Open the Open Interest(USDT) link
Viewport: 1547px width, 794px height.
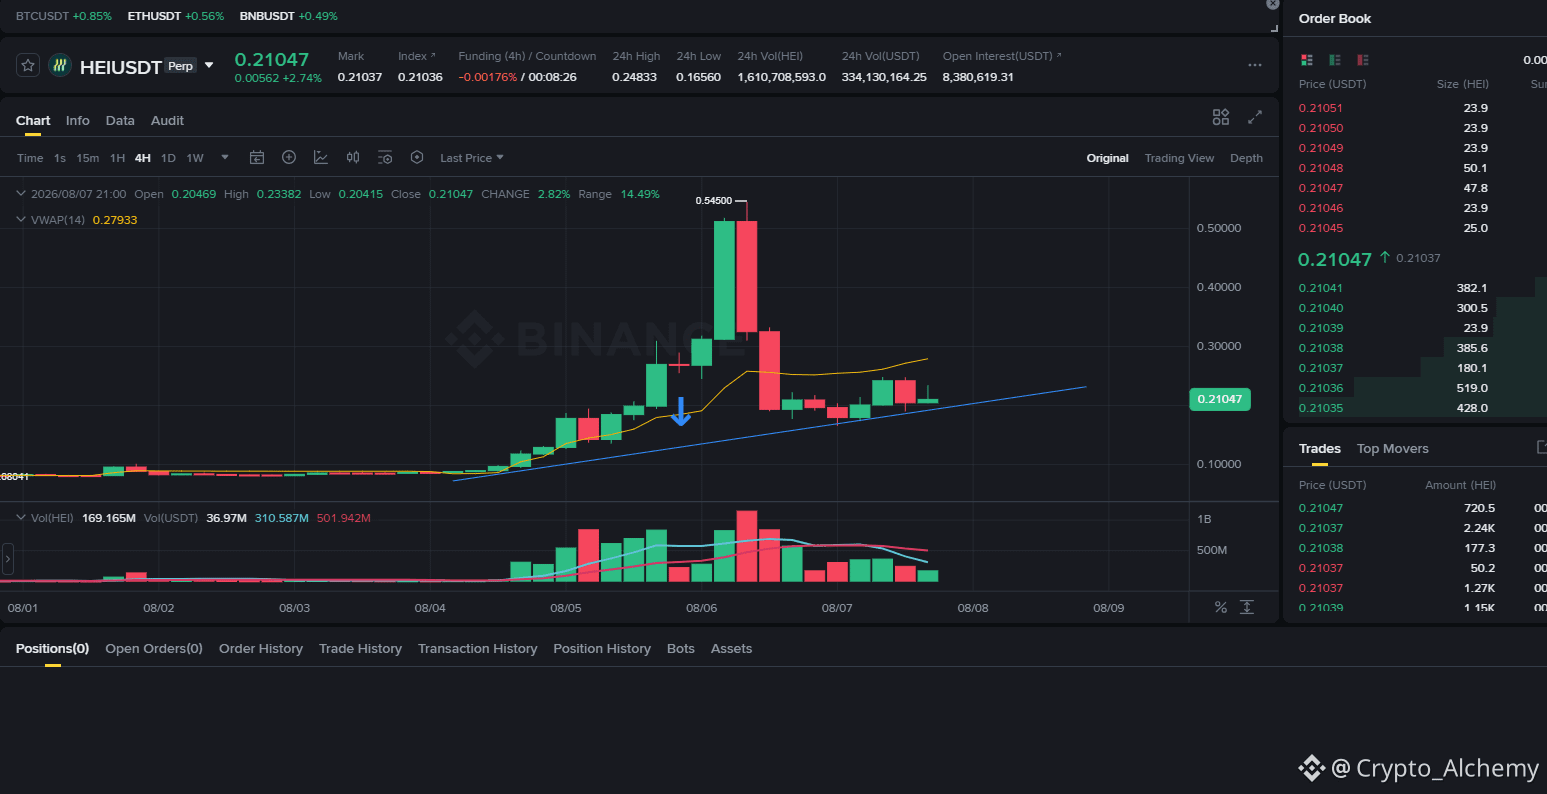coord(1002,56)
